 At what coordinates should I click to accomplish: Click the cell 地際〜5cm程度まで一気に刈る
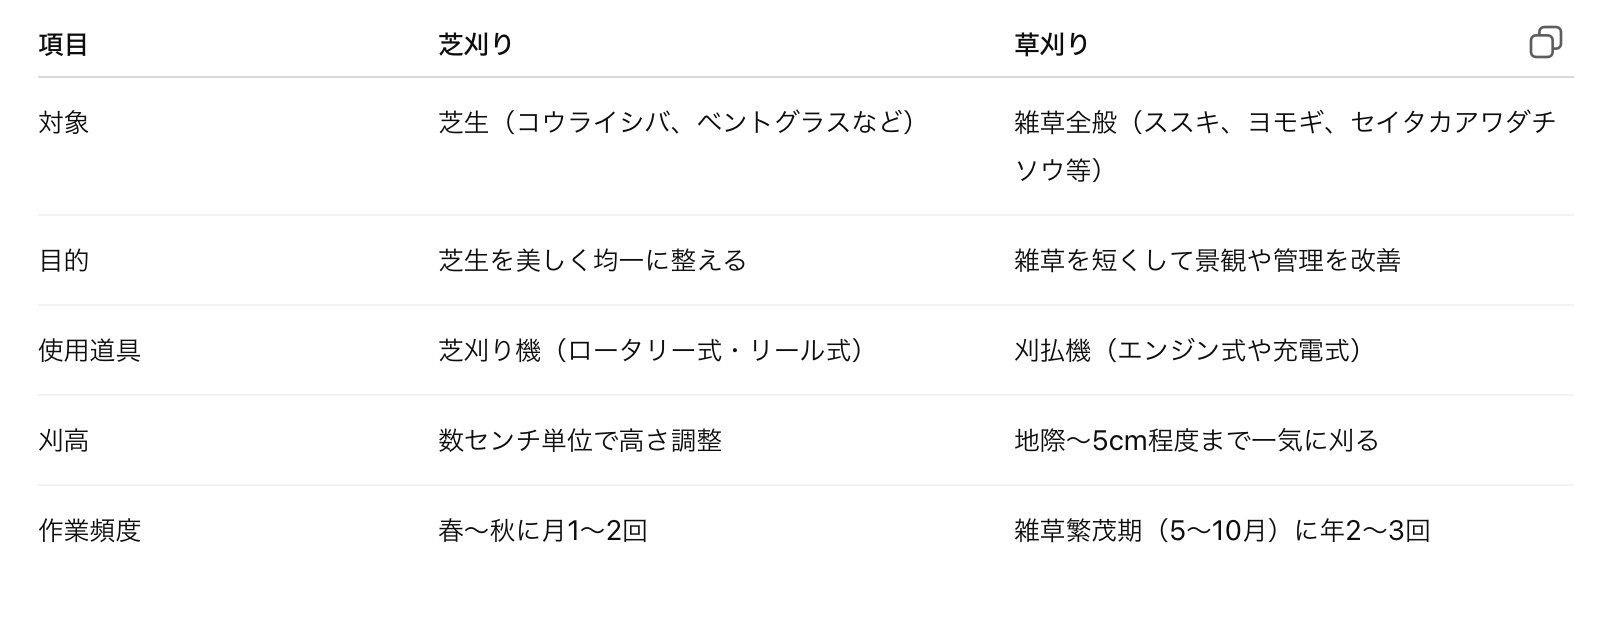[1197, 441]
